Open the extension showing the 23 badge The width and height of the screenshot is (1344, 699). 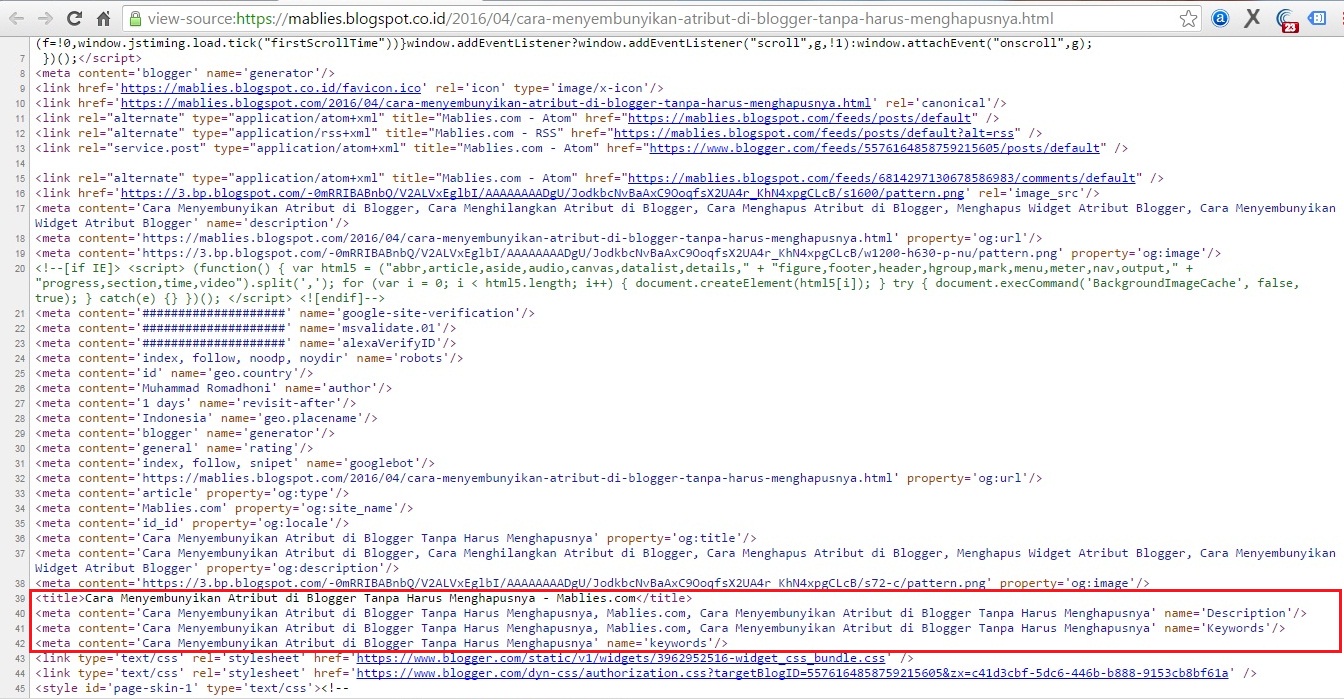[1286, 19]
